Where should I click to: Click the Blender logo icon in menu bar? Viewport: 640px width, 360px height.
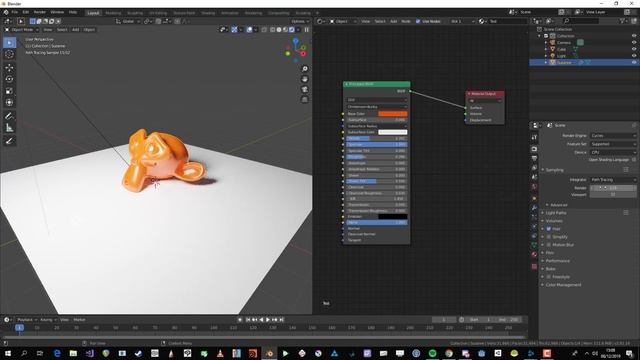6,12
